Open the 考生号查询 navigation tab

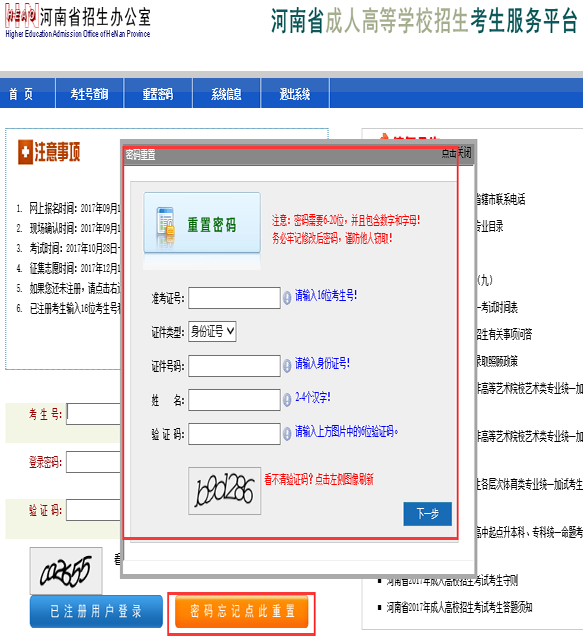pyautogui.click(x=89, y=94)
